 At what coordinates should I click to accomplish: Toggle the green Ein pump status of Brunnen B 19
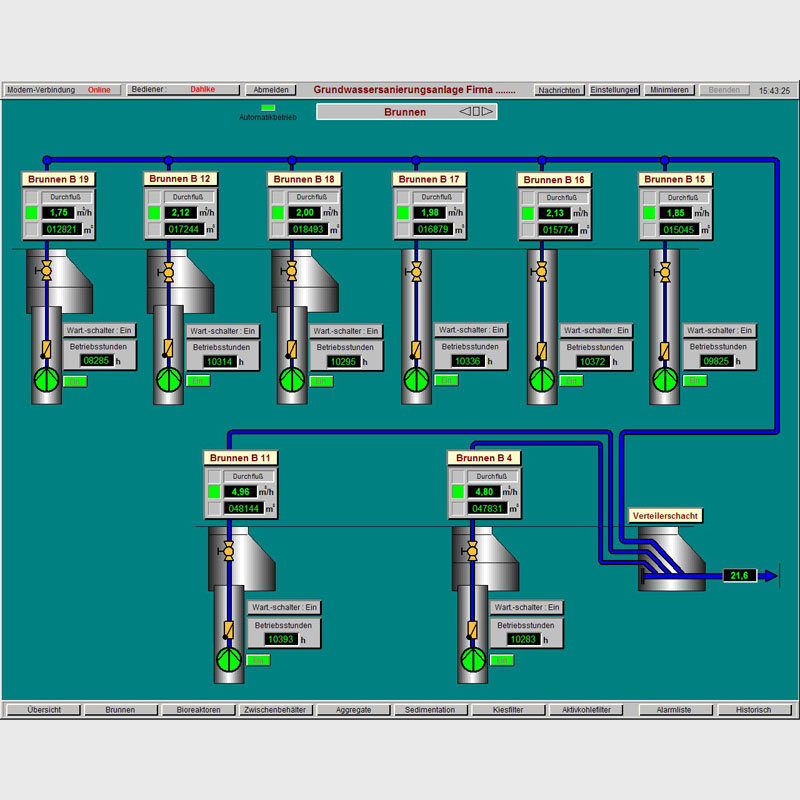pyautogui.click(x=75, y=381)
